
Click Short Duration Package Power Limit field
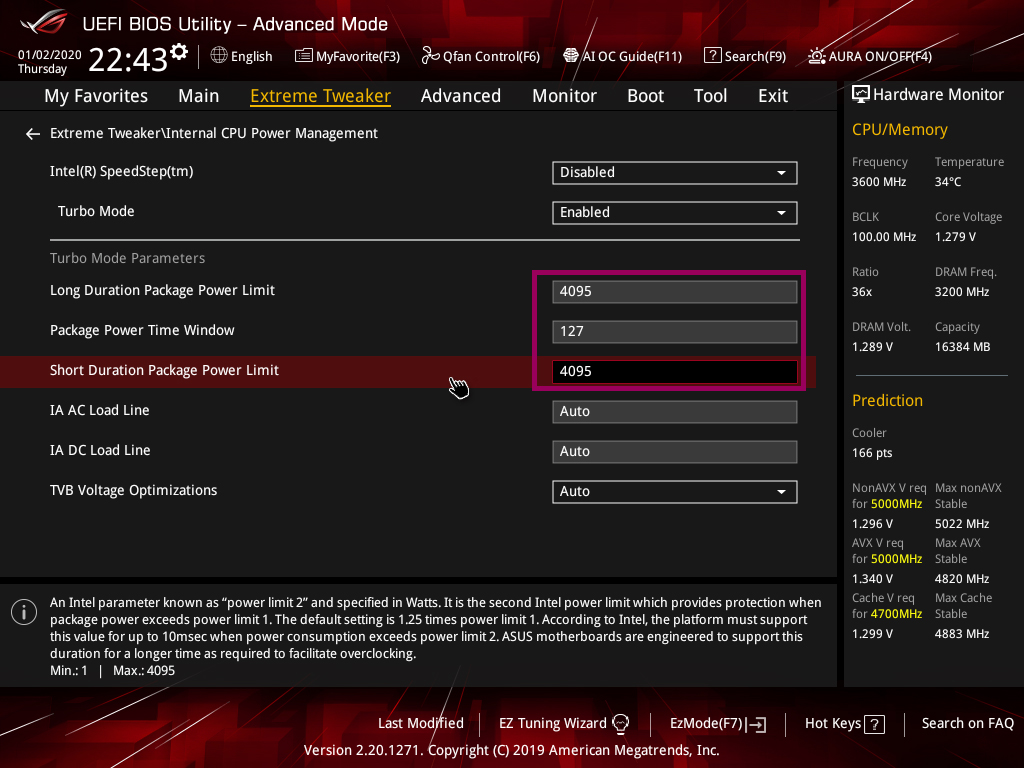(x=675, y=372)
